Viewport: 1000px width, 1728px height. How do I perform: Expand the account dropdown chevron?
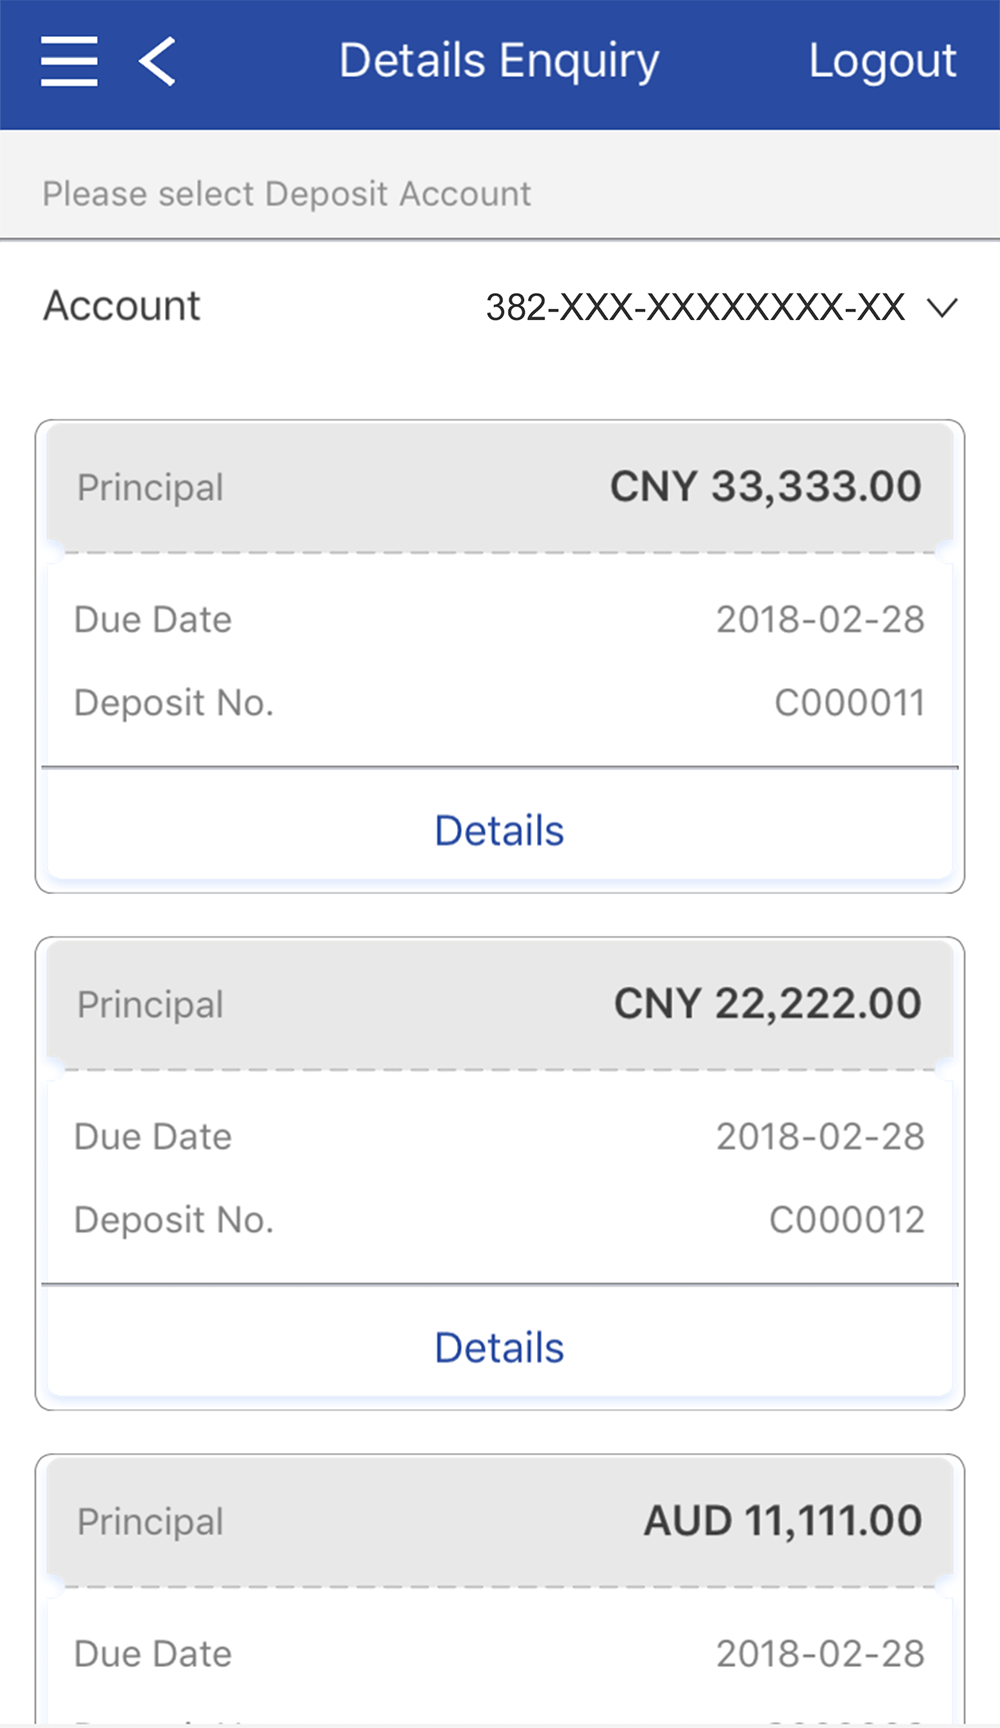pos(942,307)
